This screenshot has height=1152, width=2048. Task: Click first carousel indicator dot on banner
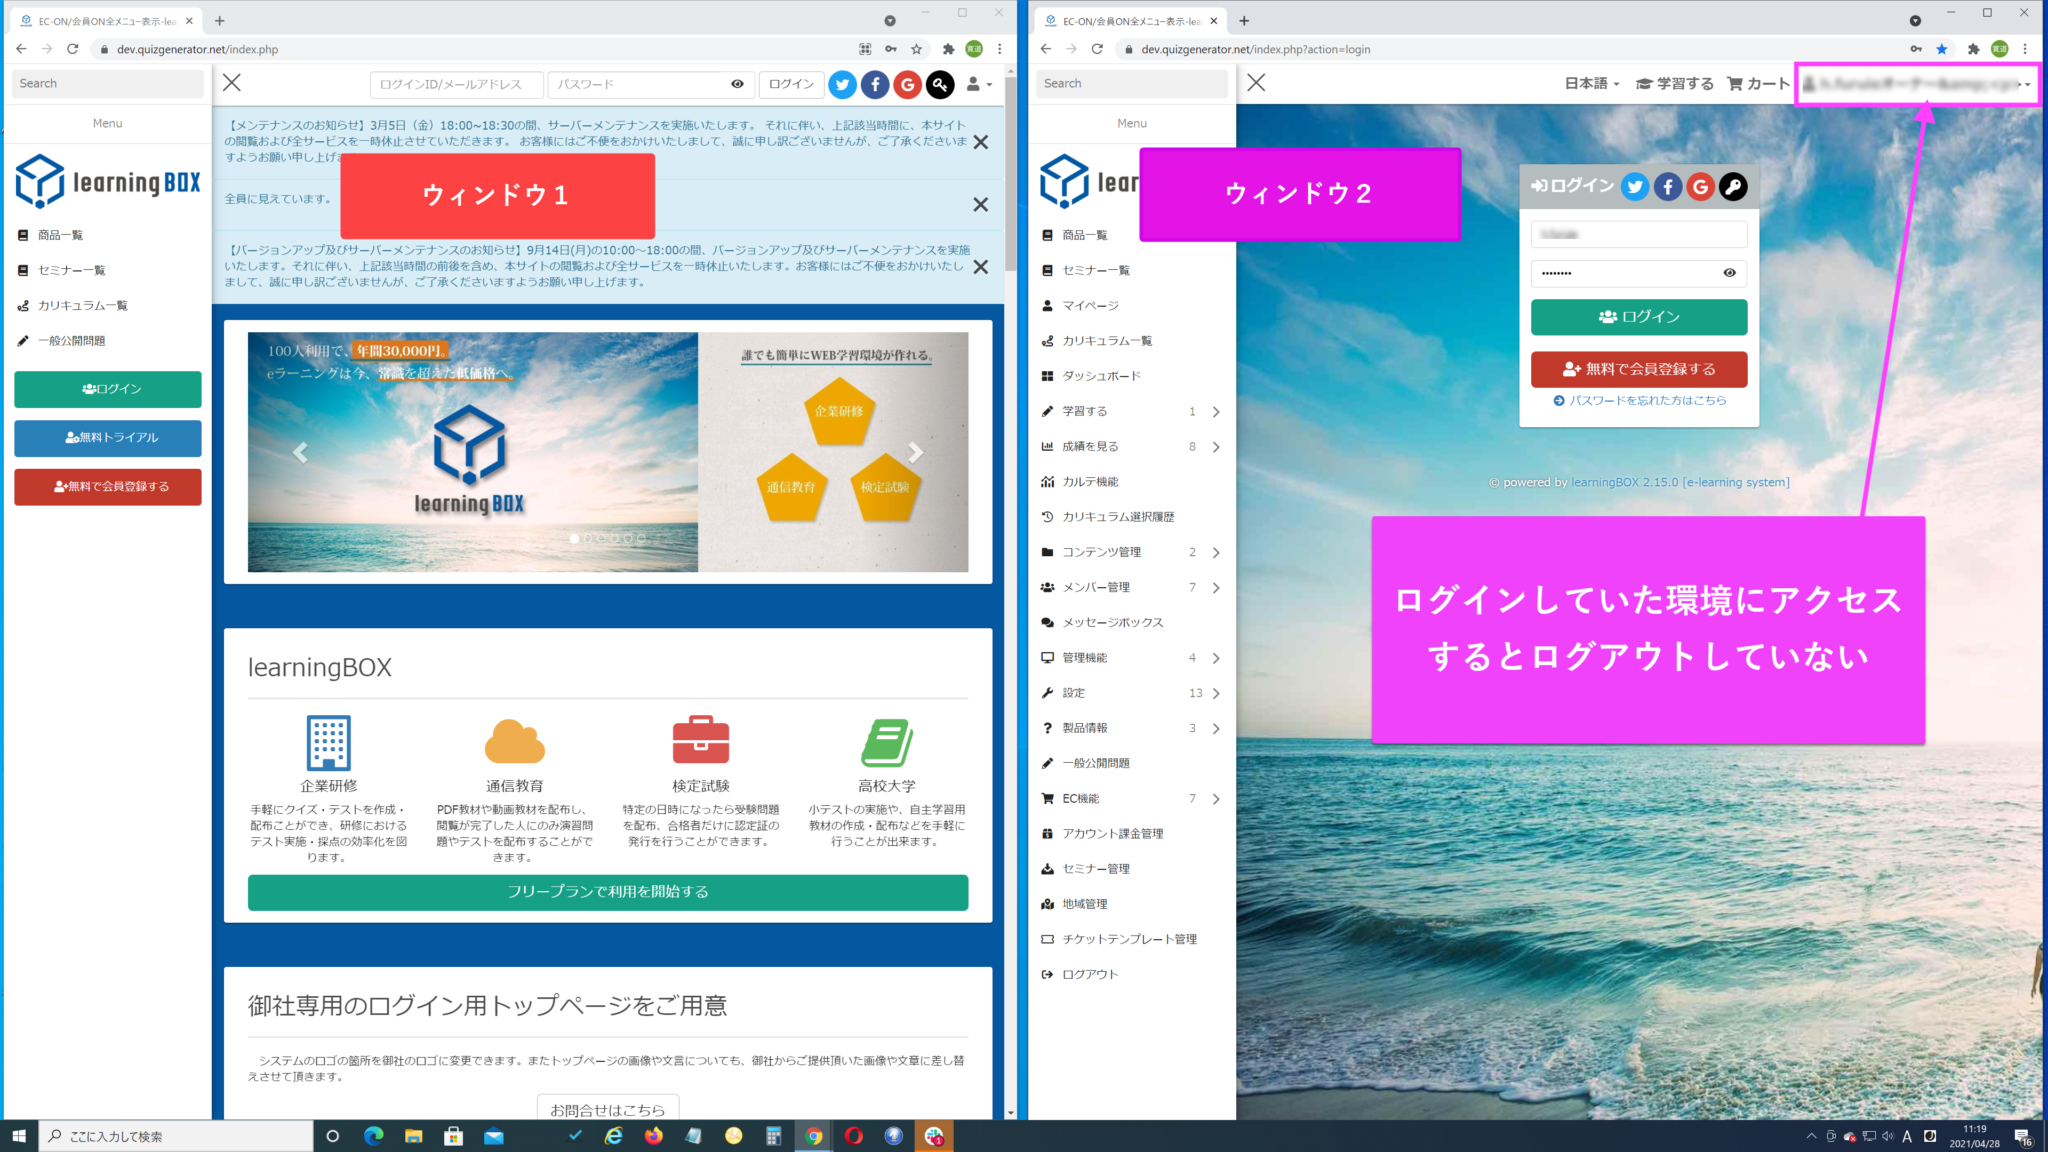pos(574,538)
